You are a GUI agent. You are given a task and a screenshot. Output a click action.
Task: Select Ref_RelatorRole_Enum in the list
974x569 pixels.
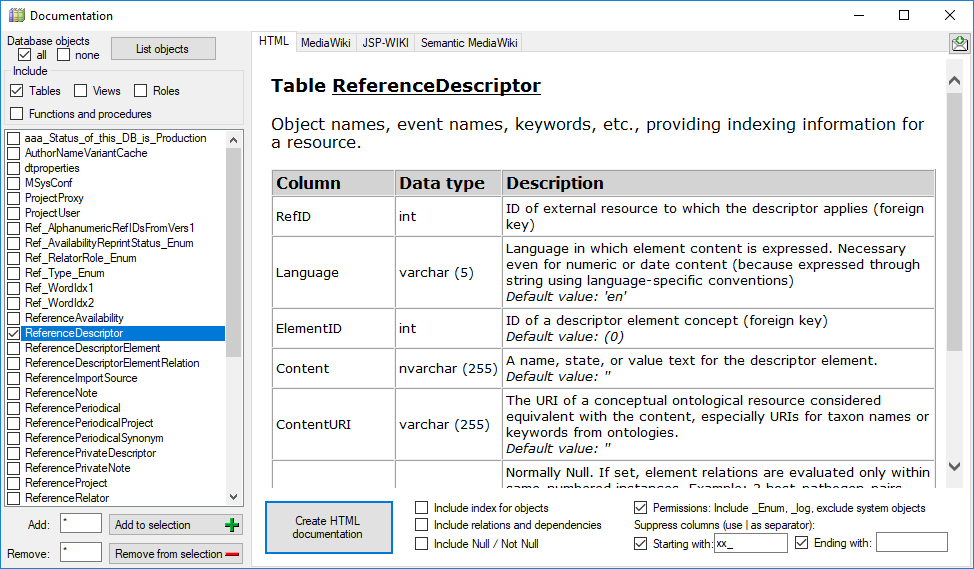pos(81,258)
